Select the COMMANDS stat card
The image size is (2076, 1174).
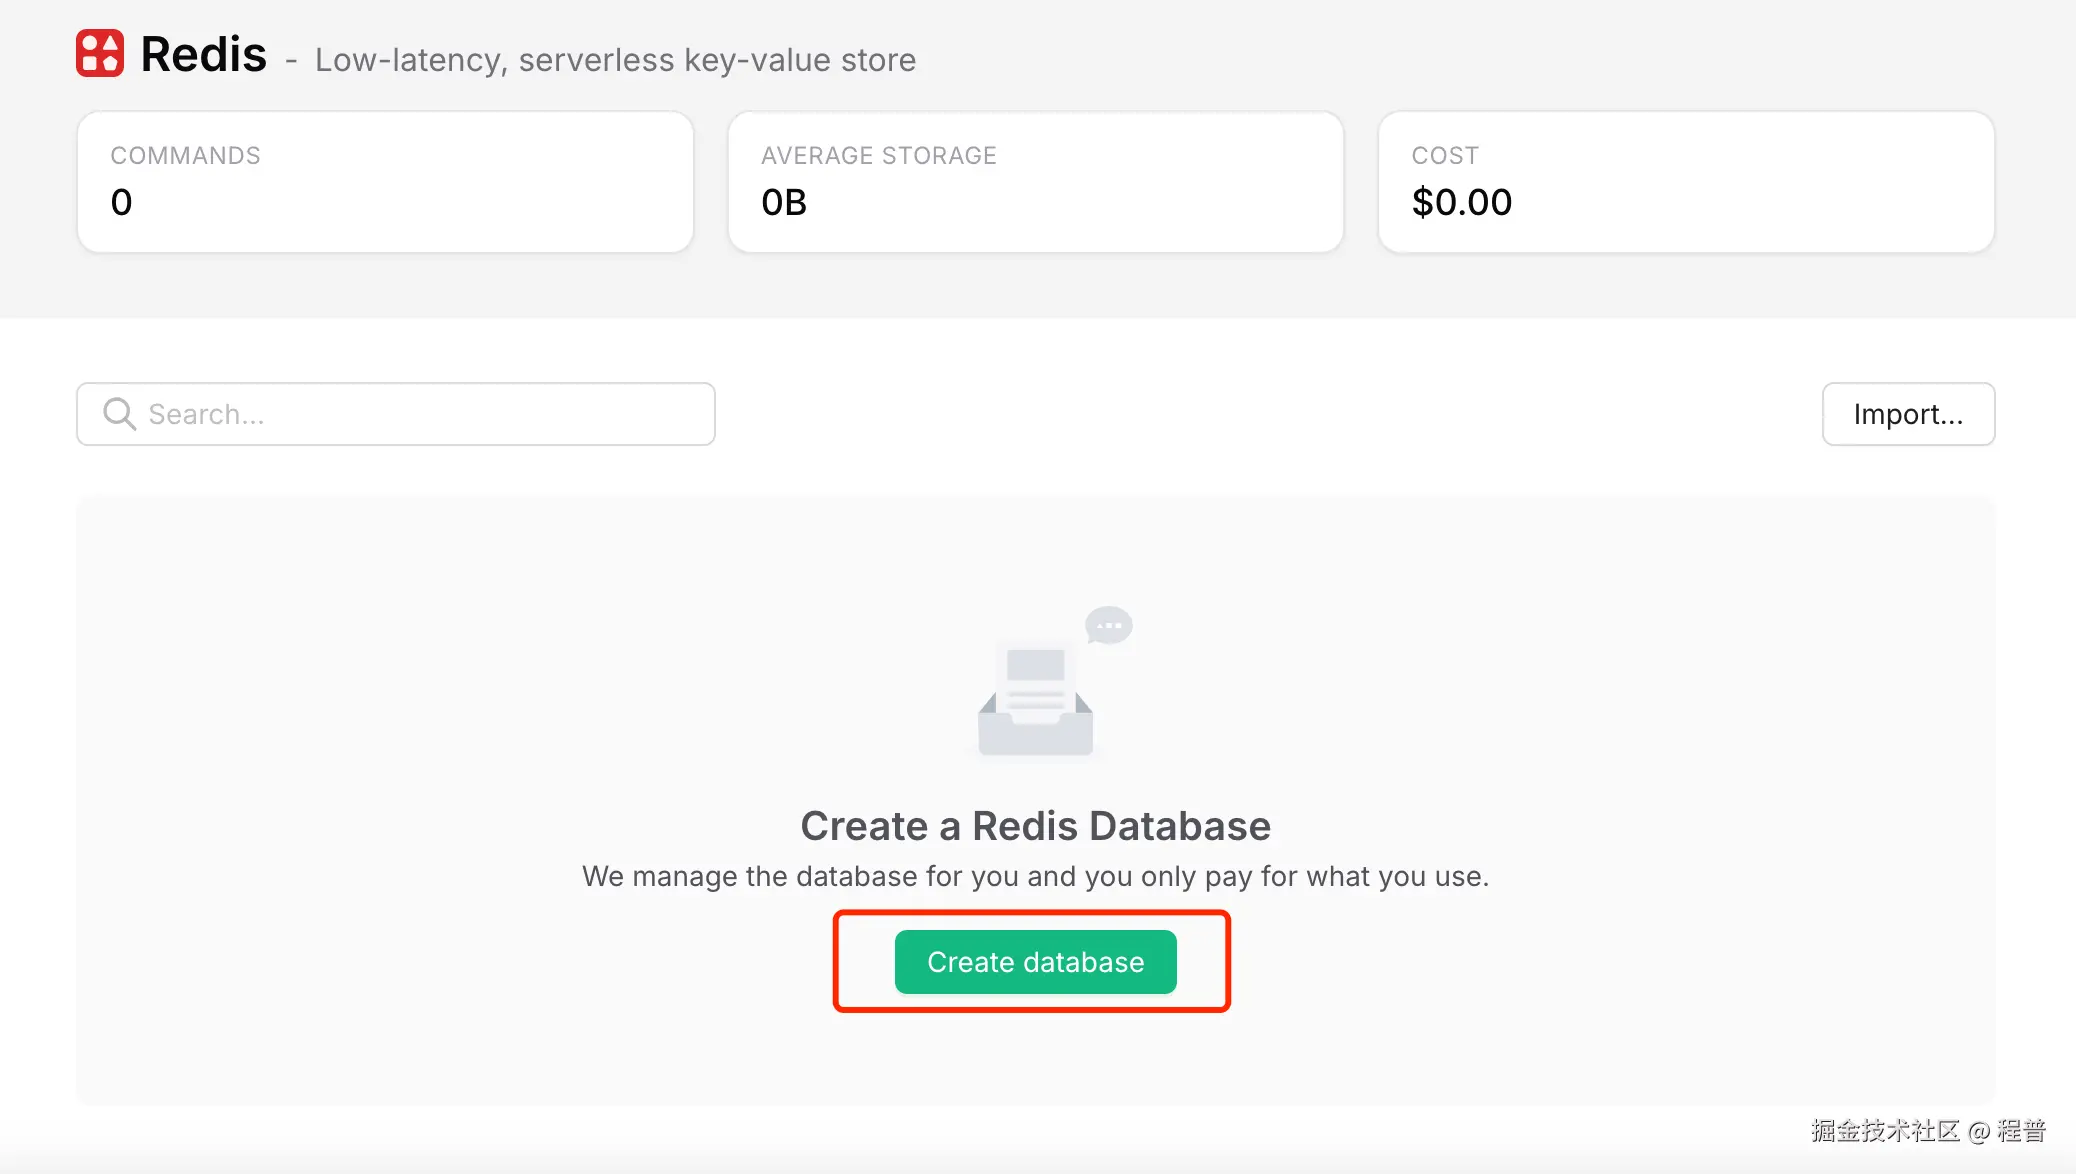tap(385, 181)
